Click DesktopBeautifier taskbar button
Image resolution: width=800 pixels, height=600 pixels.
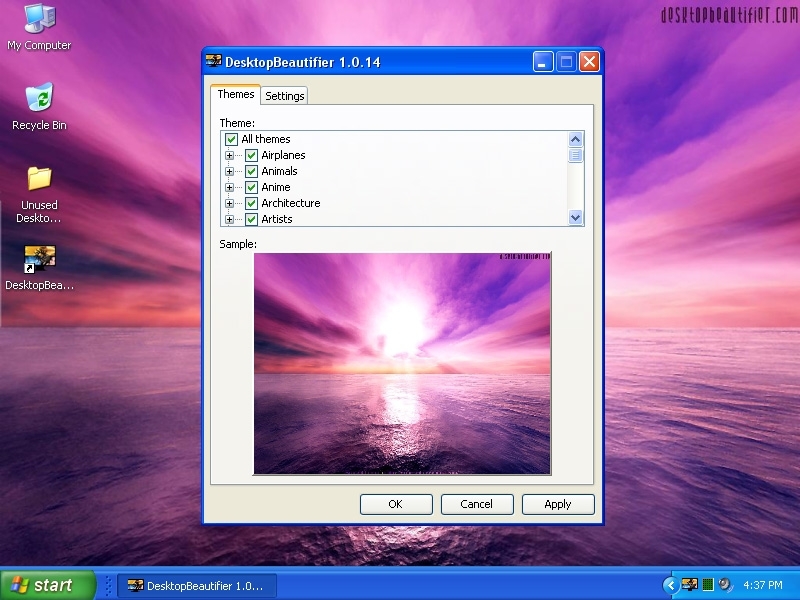pos(197,585)
